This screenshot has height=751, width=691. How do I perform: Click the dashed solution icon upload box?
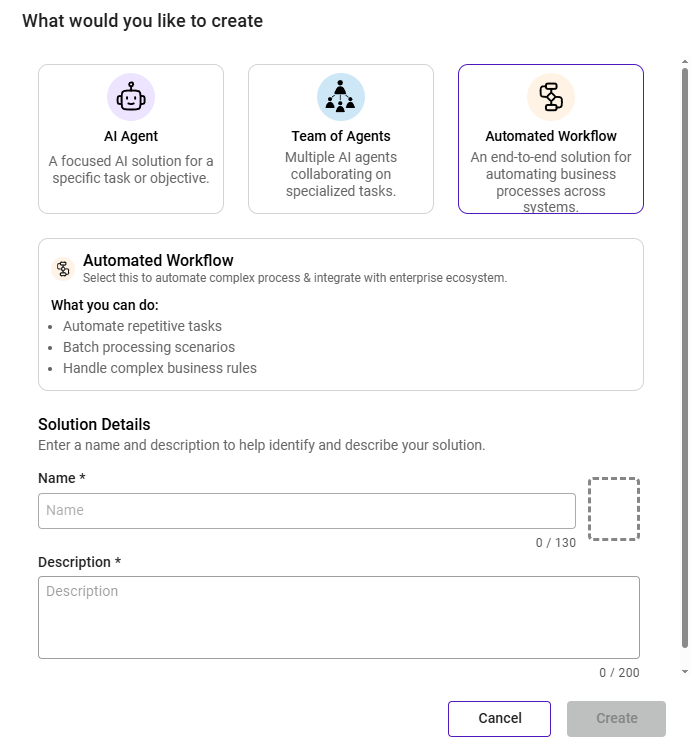(x=614, y=509)
